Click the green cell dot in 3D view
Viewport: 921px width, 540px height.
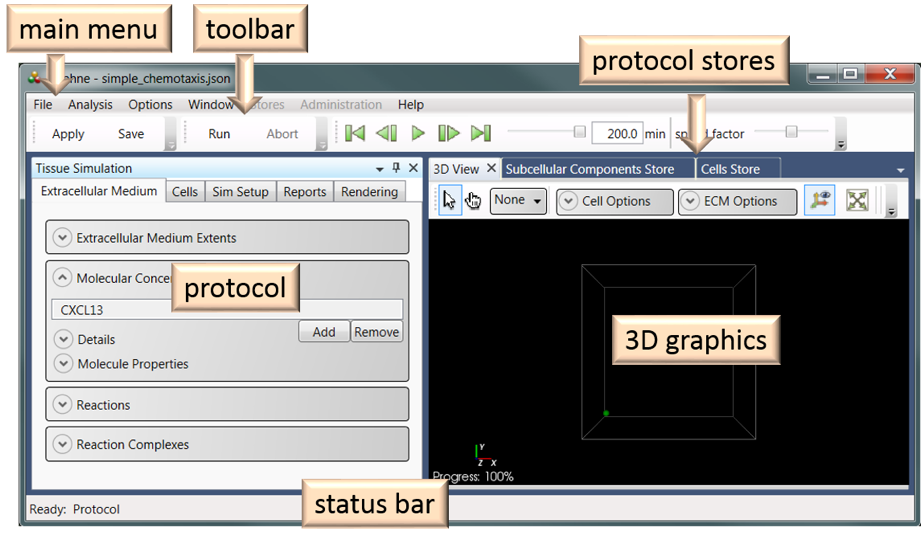point(606,414)
